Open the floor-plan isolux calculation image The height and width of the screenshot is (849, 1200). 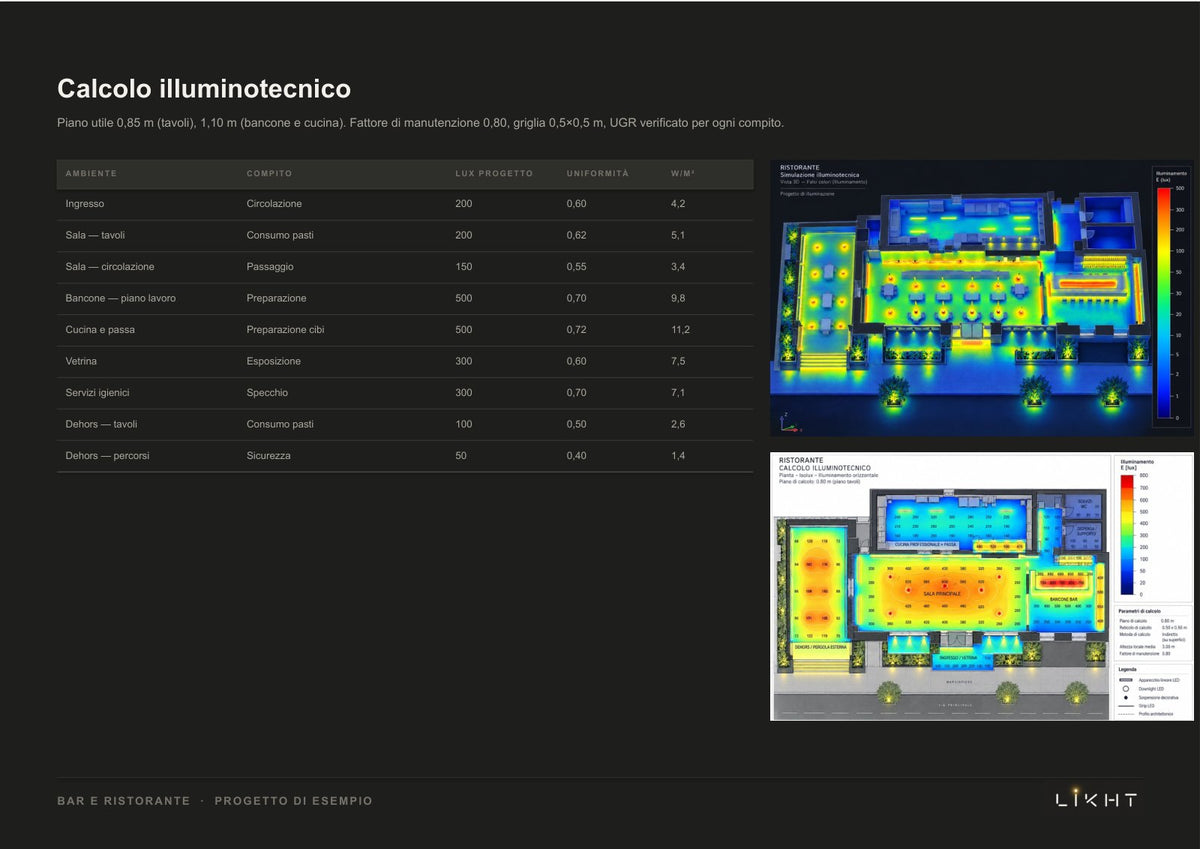pyautogui.click(x=982, y=586)
